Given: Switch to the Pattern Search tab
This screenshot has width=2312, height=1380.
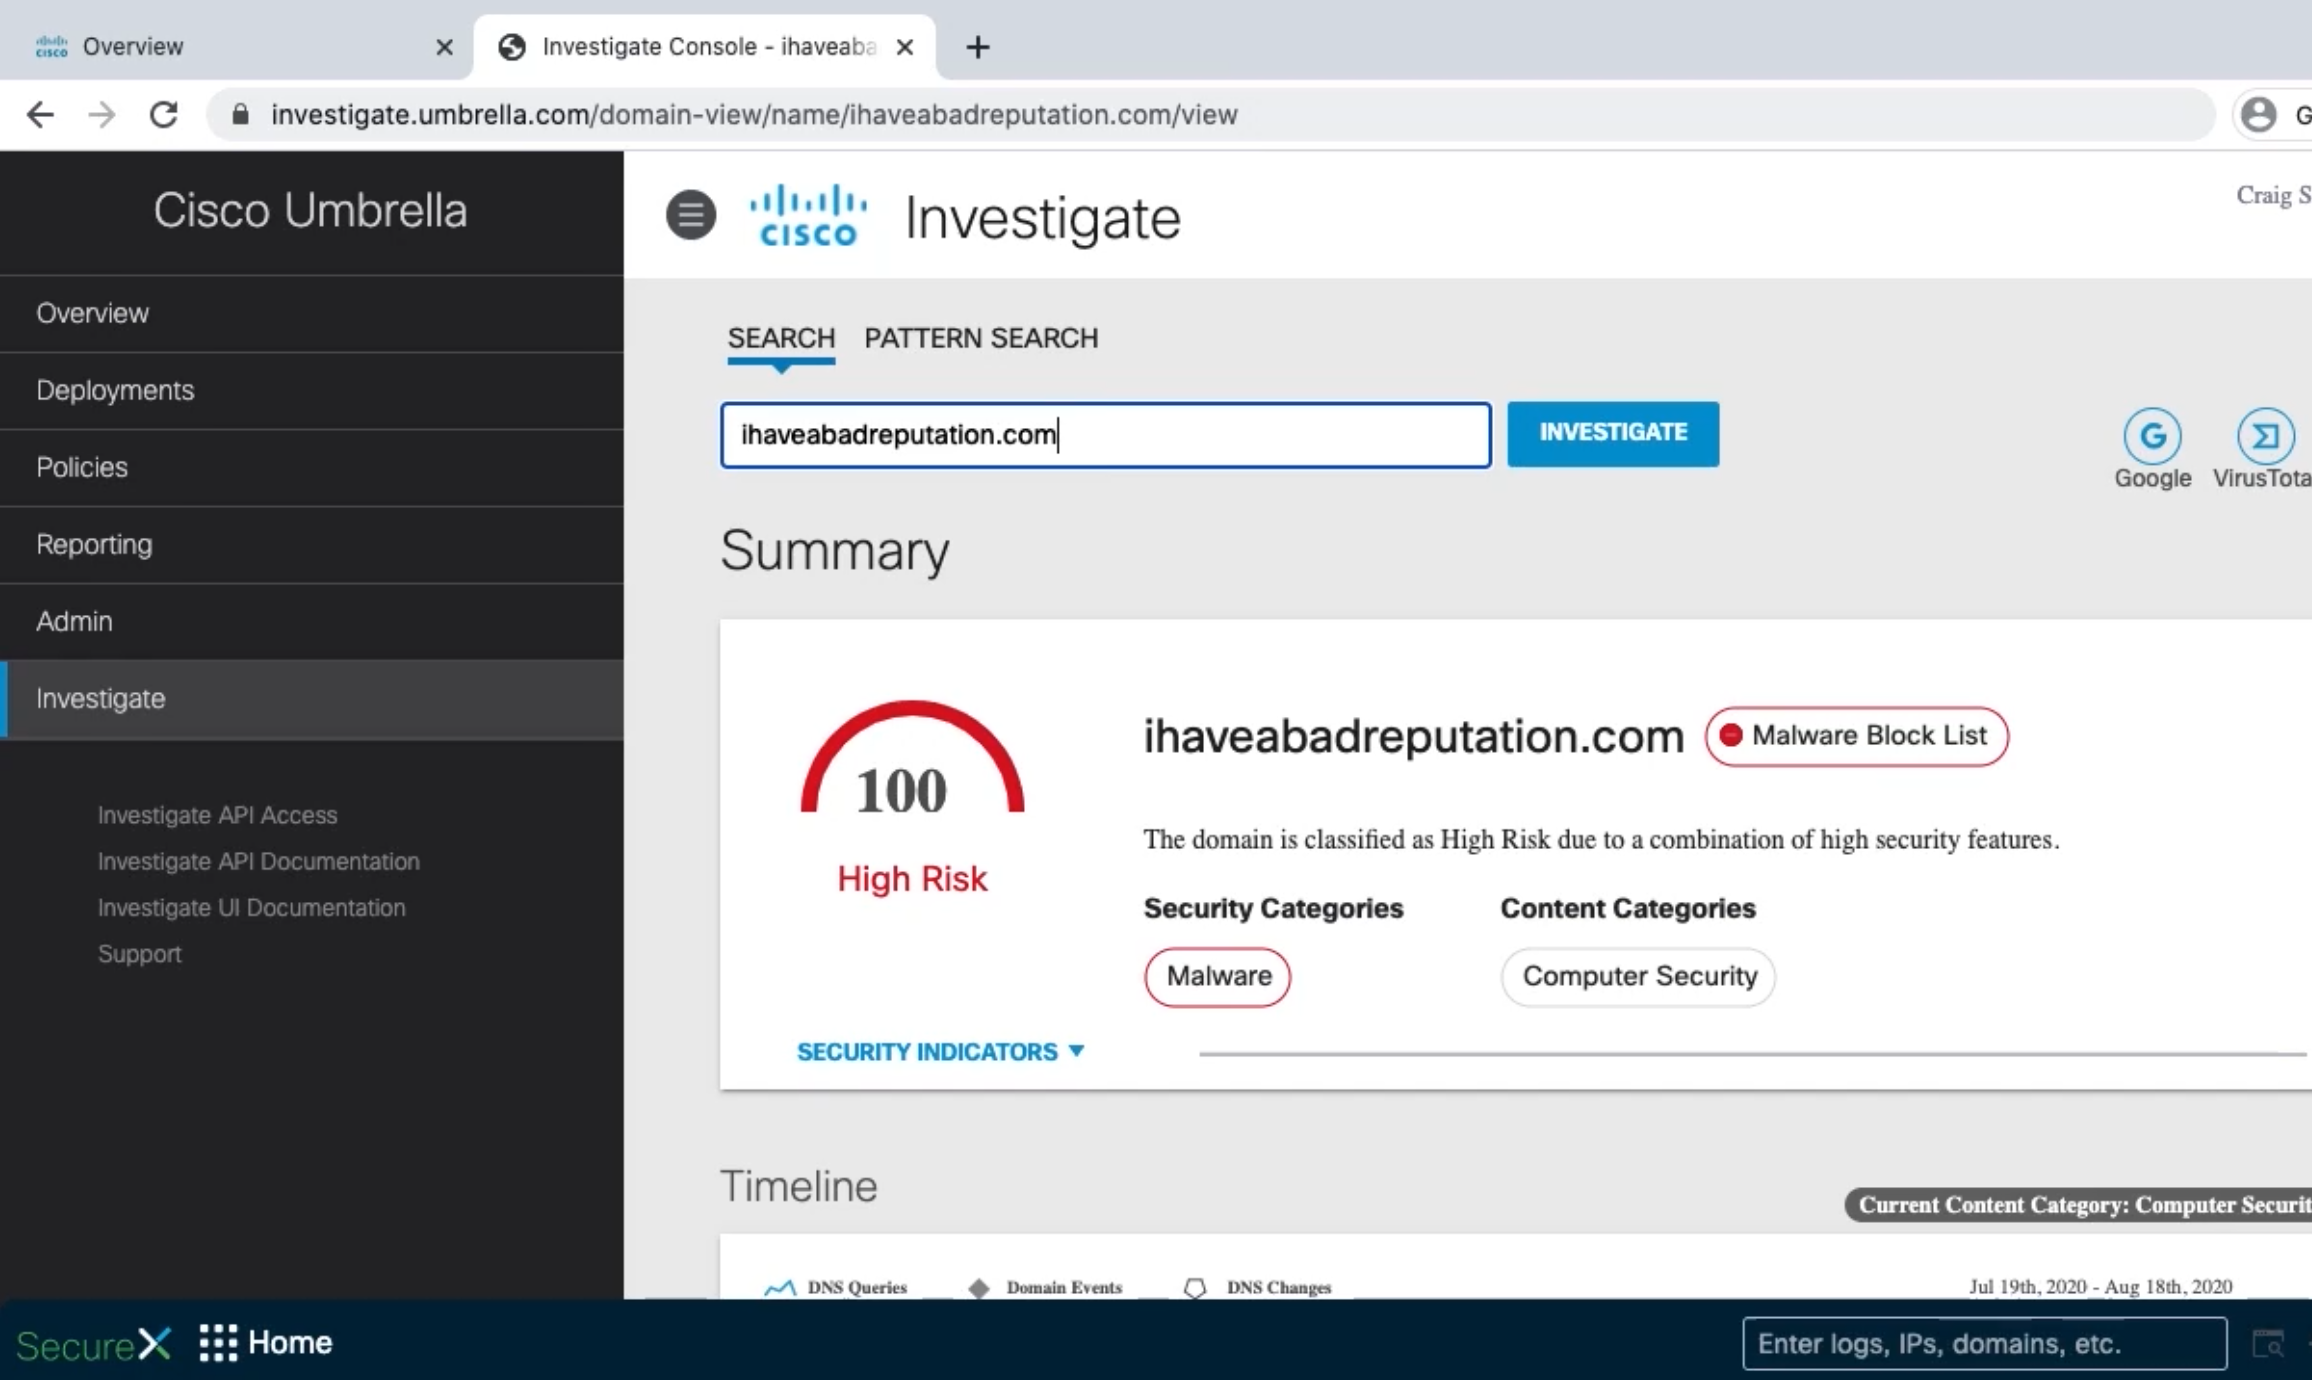Looking at the screenshot, I should point(981,338).
